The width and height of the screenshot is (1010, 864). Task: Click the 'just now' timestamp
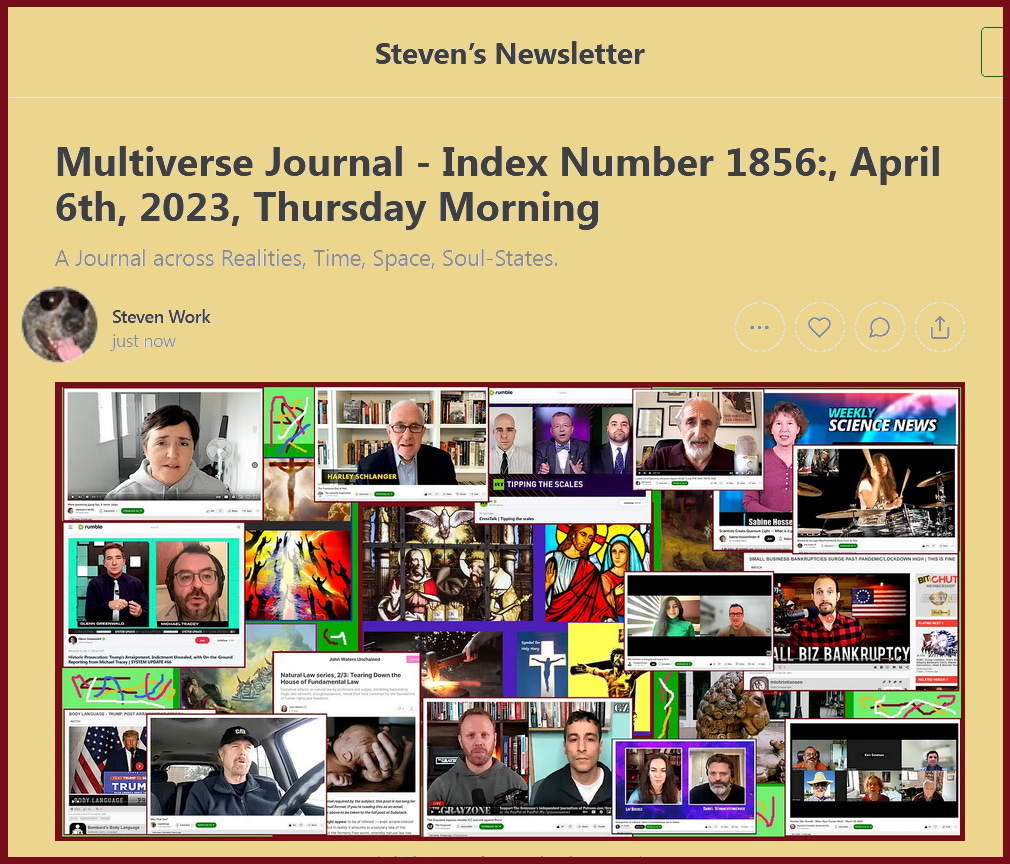(143, 341)
